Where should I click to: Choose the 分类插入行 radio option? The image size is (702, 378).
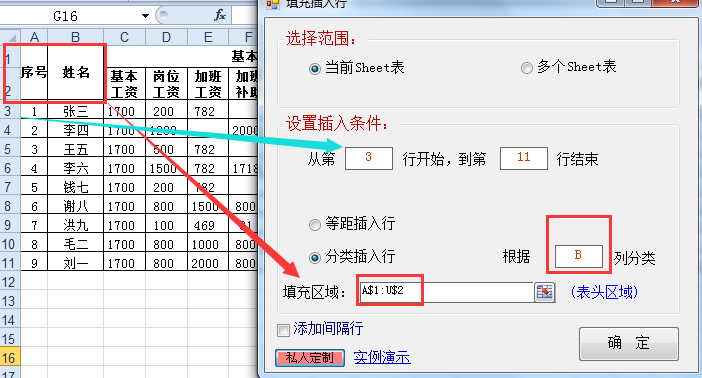[x=315, y=258]
